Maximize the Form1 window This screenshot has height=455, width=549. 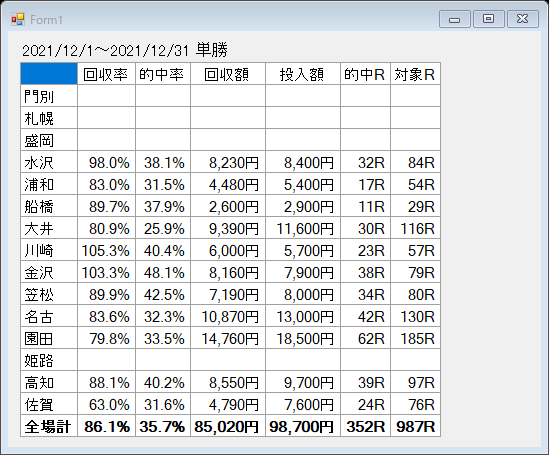click(x=488, y=19)
